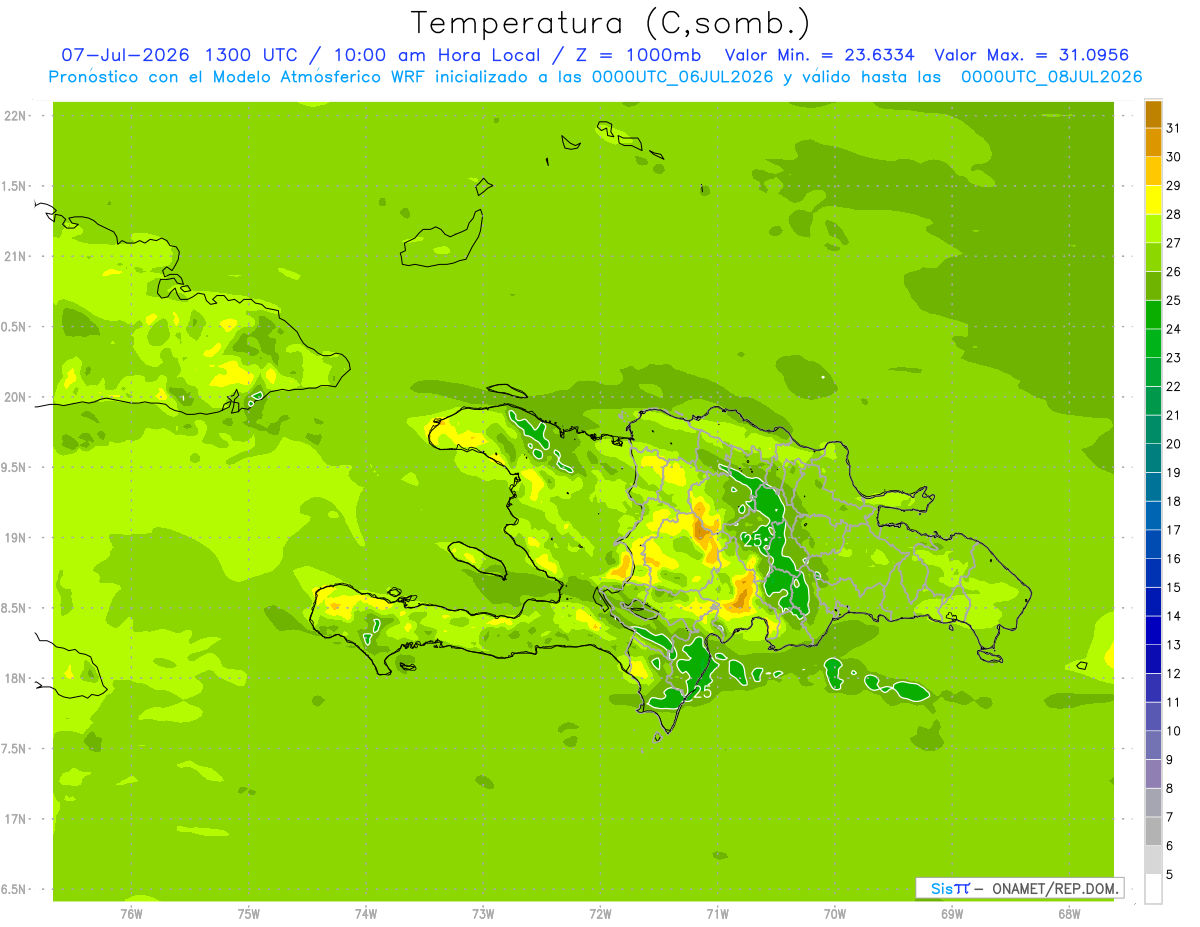Click valid-until time '0000UTC_08JUL2026'
The width and height of the screenshot is (1200, 927).
1051,77
